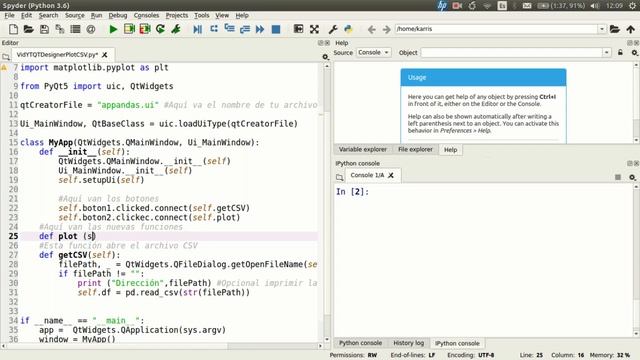Select the IPython console bottom tab
Viewport: 640px width, 360px height.
pyautogui.click(x=457, y=343)
